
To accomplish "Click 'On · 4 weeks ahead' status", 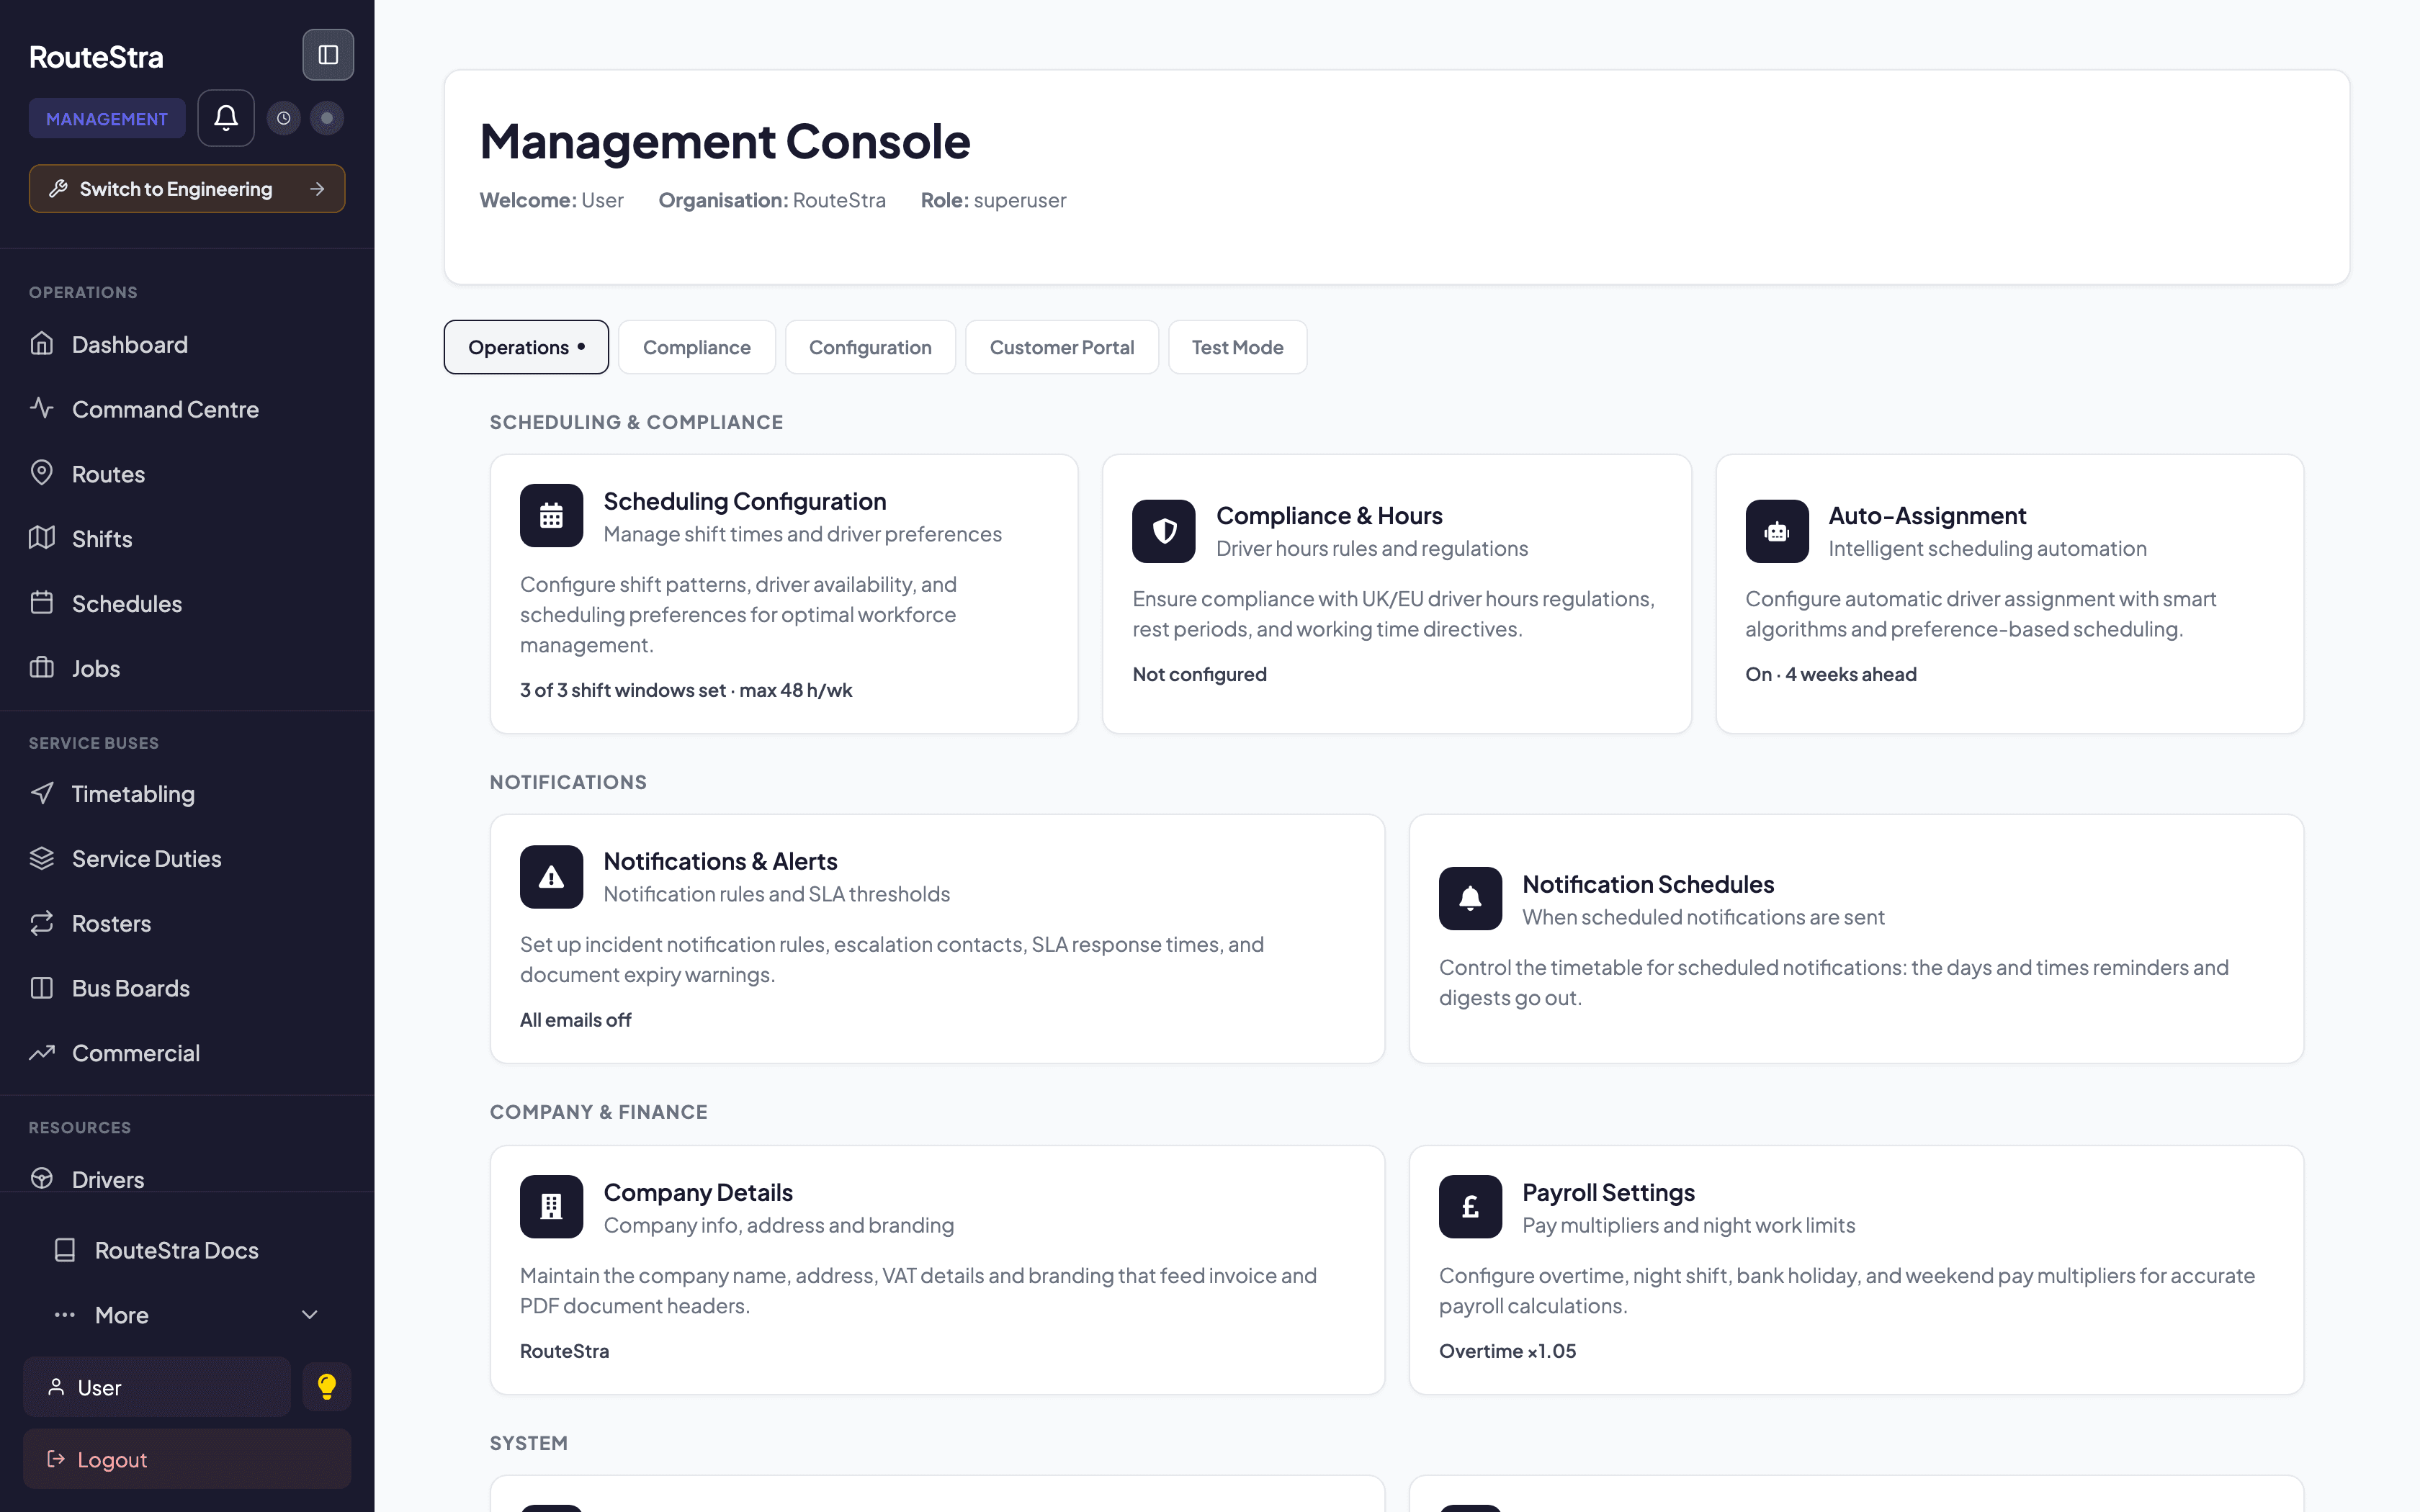I will [1830, 674].
